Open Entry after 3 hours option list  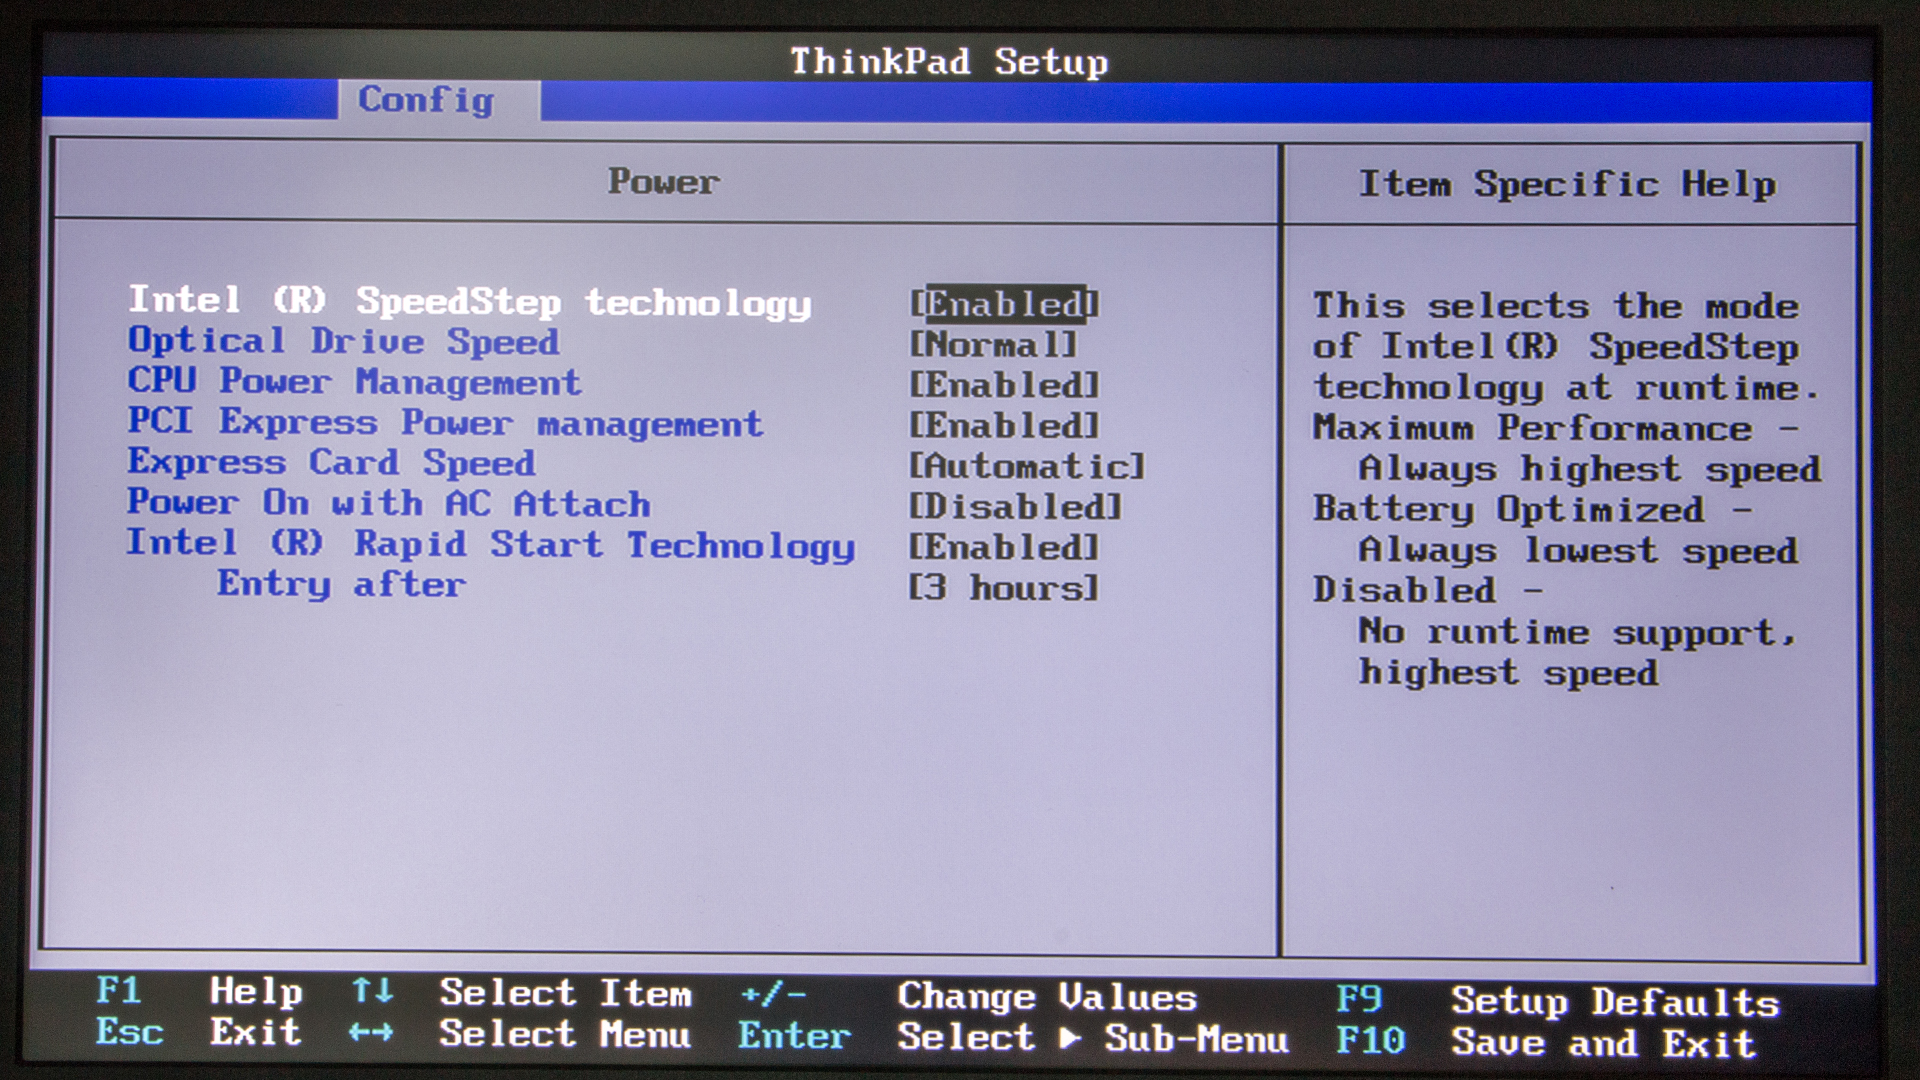click(1004, 588)
